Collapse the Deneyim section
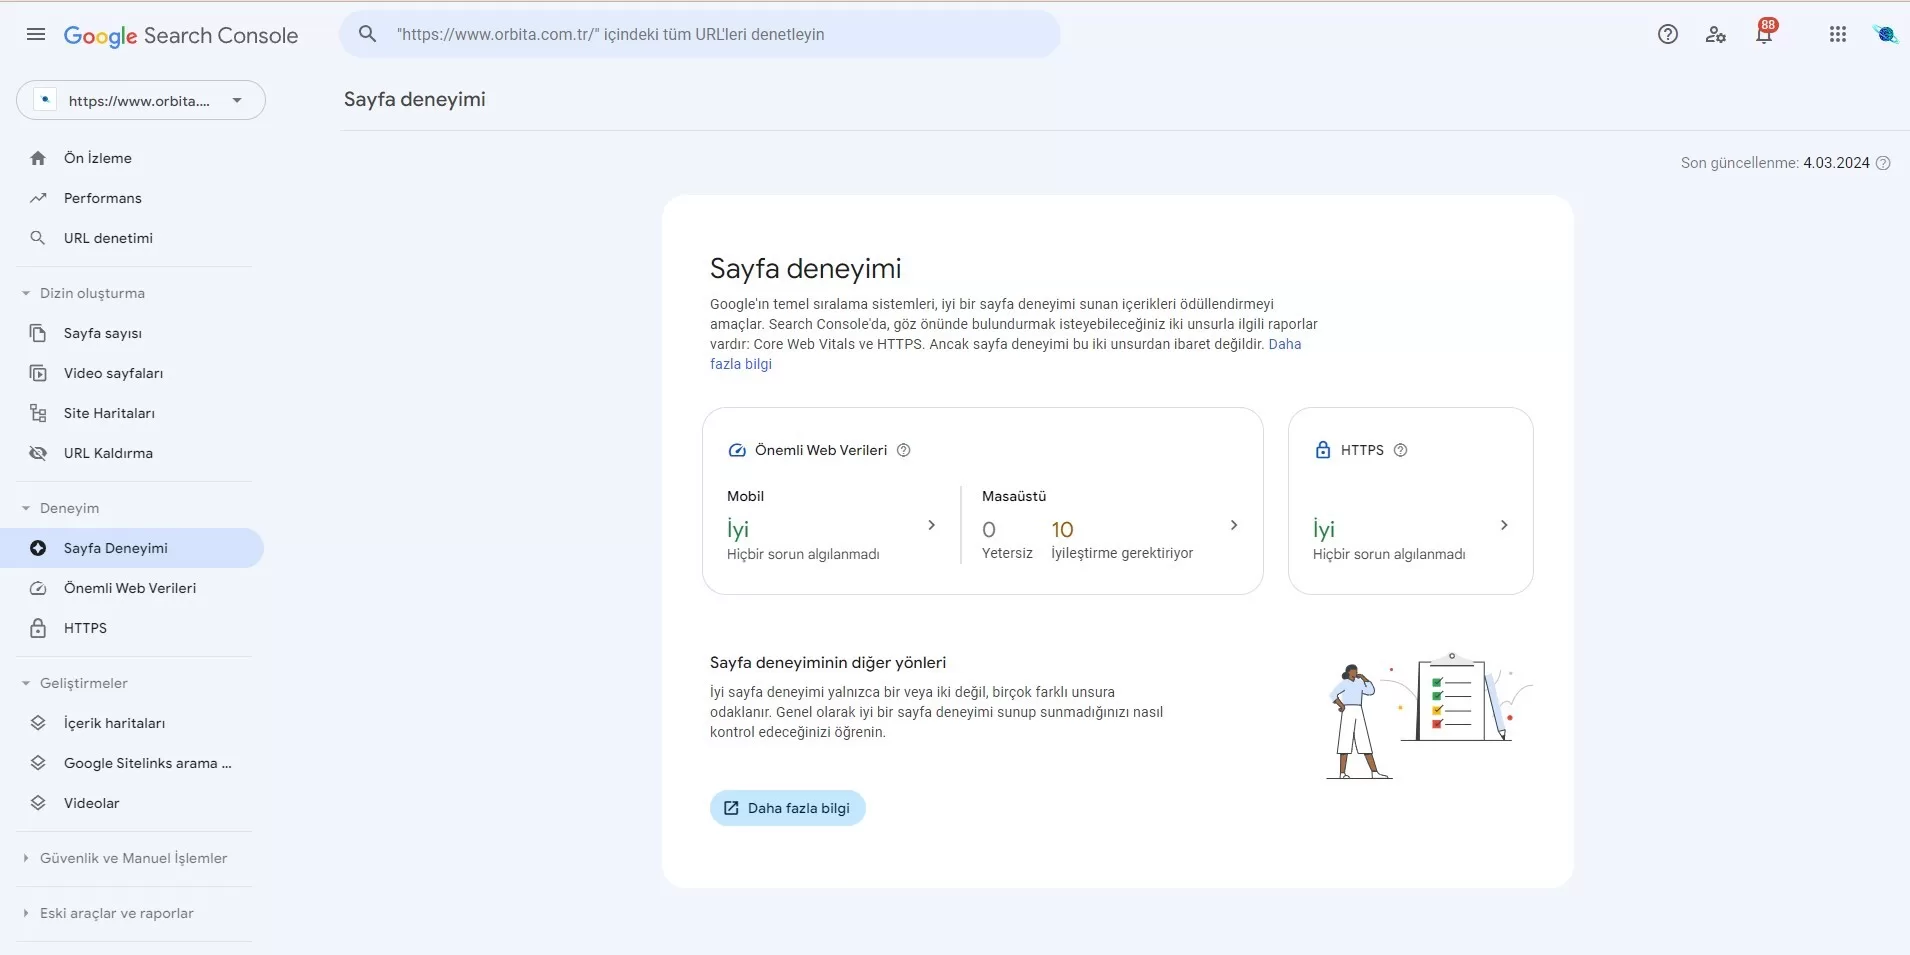 [26, 508]
